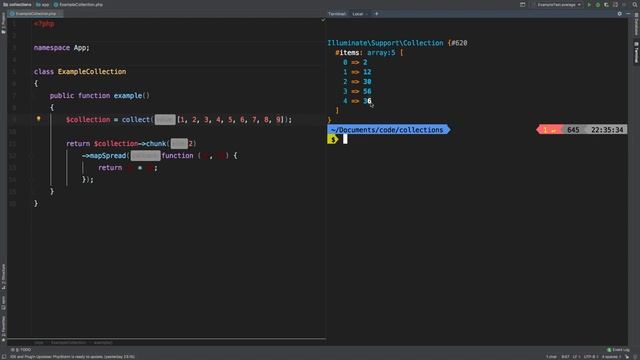Click the class name ExampleCollection in the code
This screenshot has width=640, height=360.
pyautogui.click(x=92, y=71)
